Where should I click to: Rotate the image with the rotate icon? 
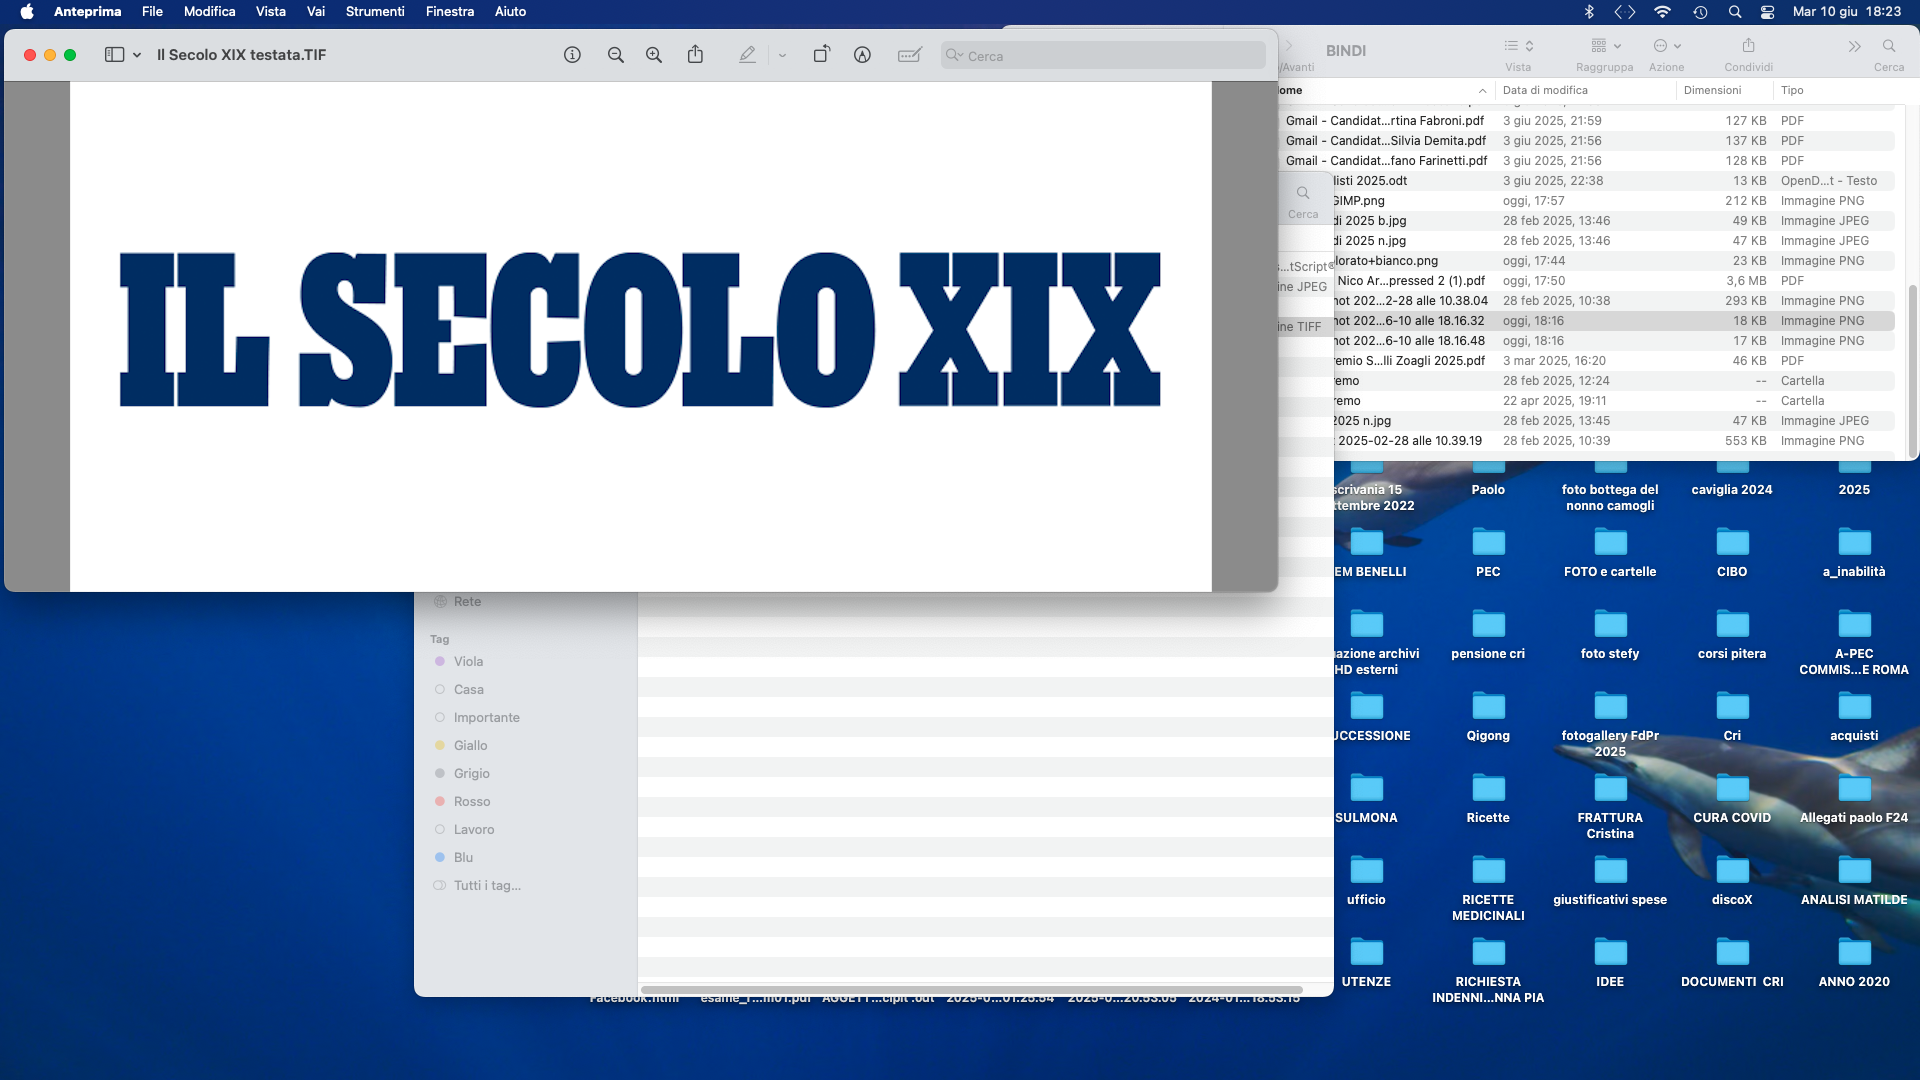click(x=821, y=55)
